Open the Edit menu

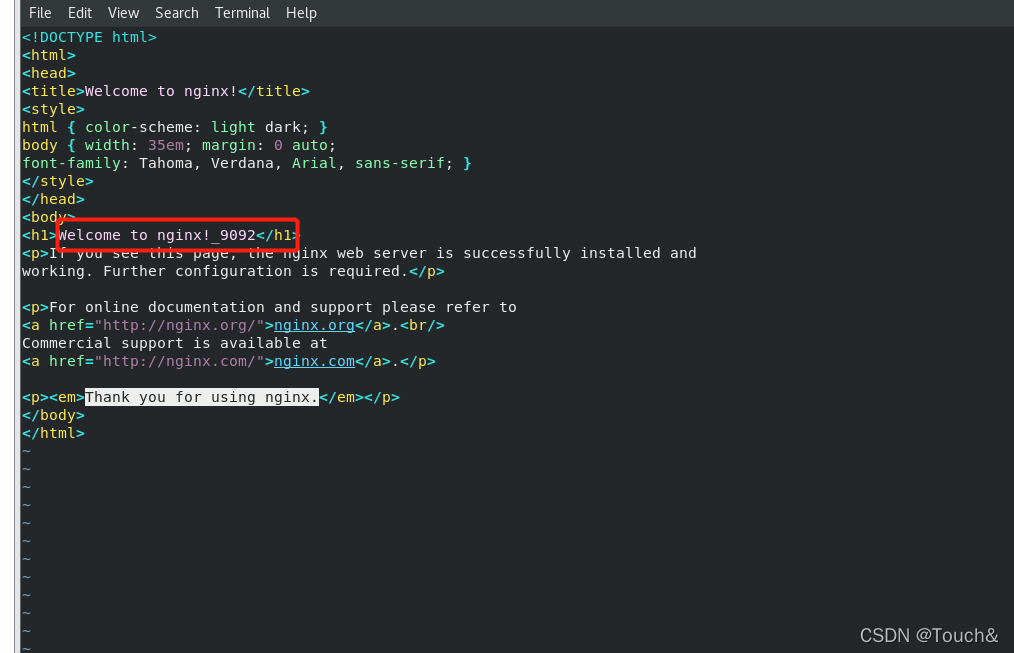click(x=80, y=13)
